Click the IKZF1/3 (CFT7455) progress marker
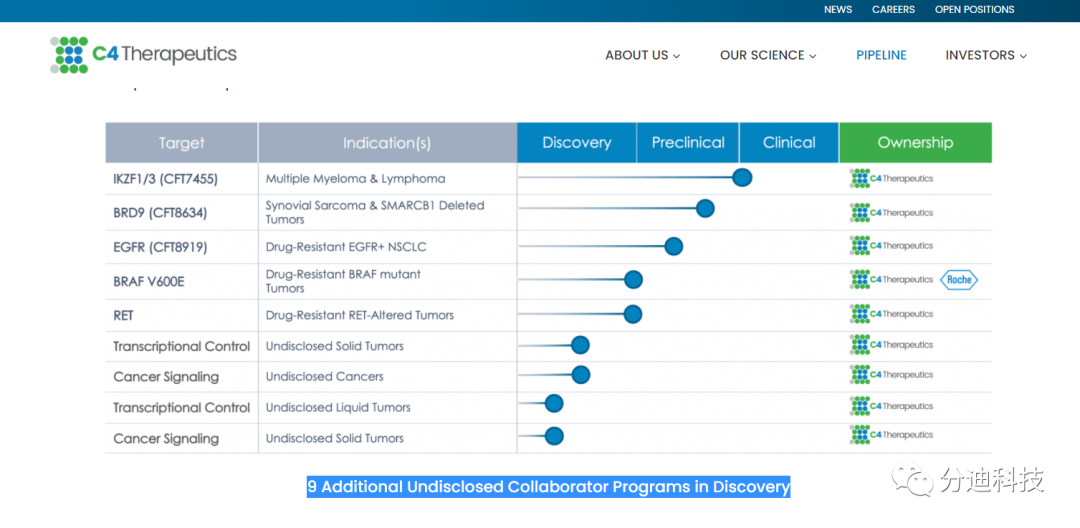The image size is (1080, 528). pyautogui.click(x=742, y=178)
